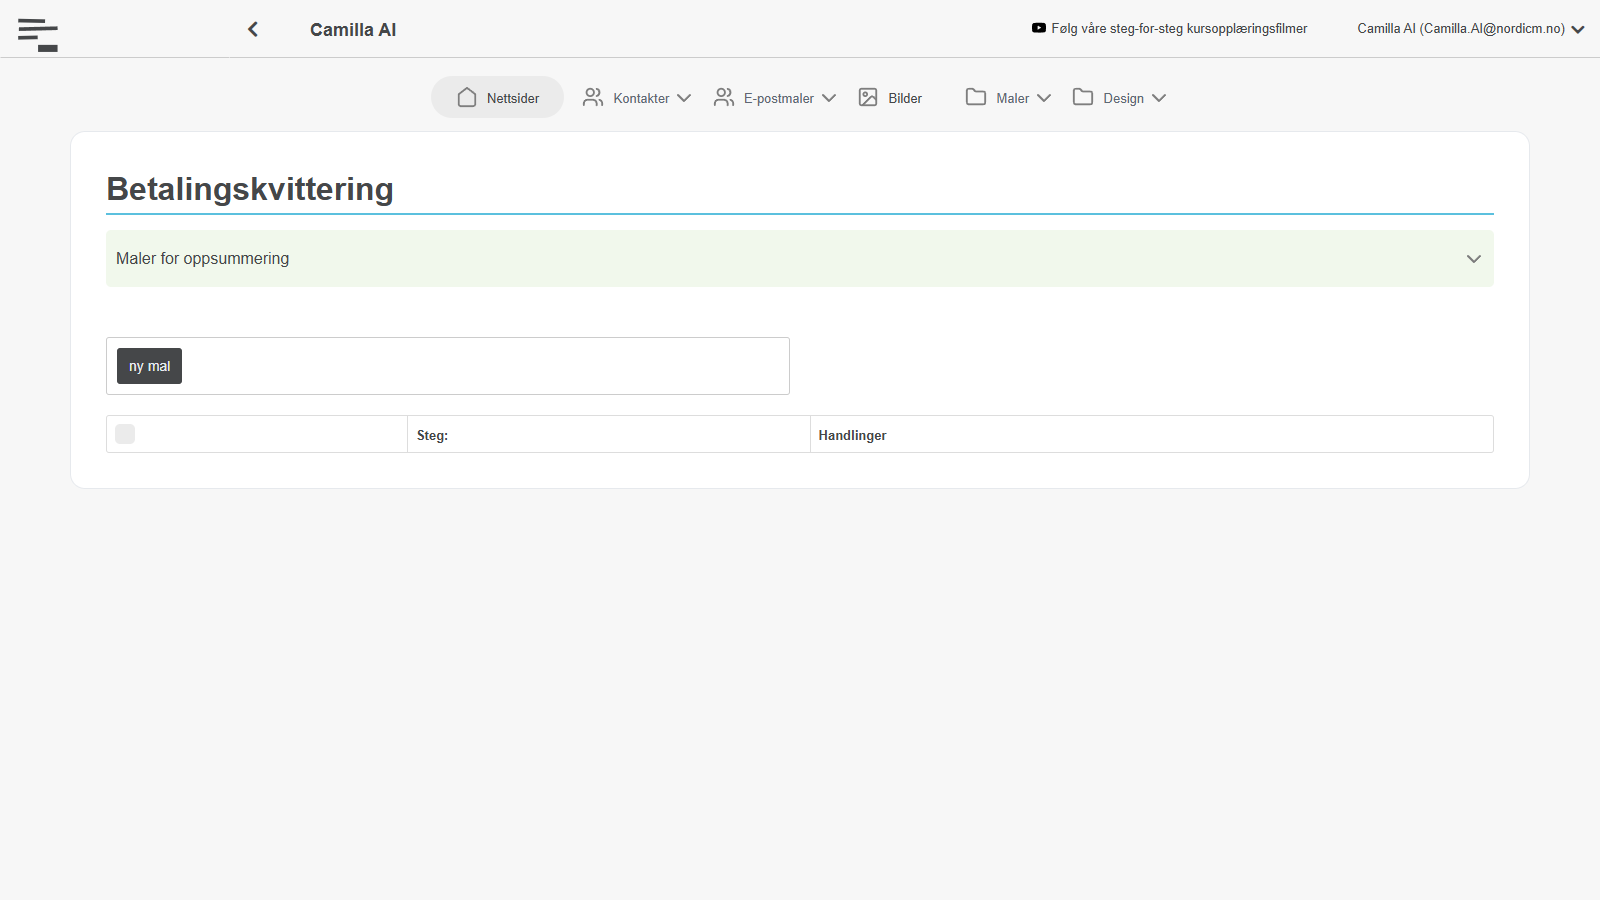
Task: Expand the Kontakter dropdown chevron
Action: [684, 98]
